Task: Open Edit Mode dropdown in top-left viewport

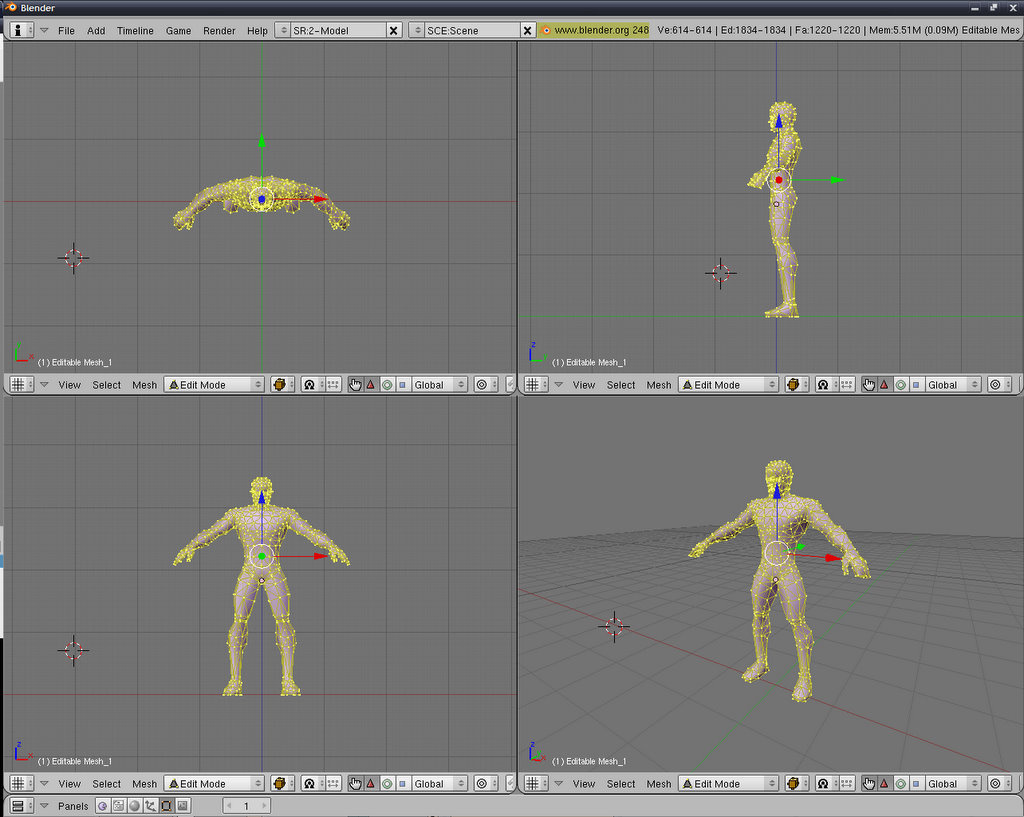Action: [x=214, y=384]
